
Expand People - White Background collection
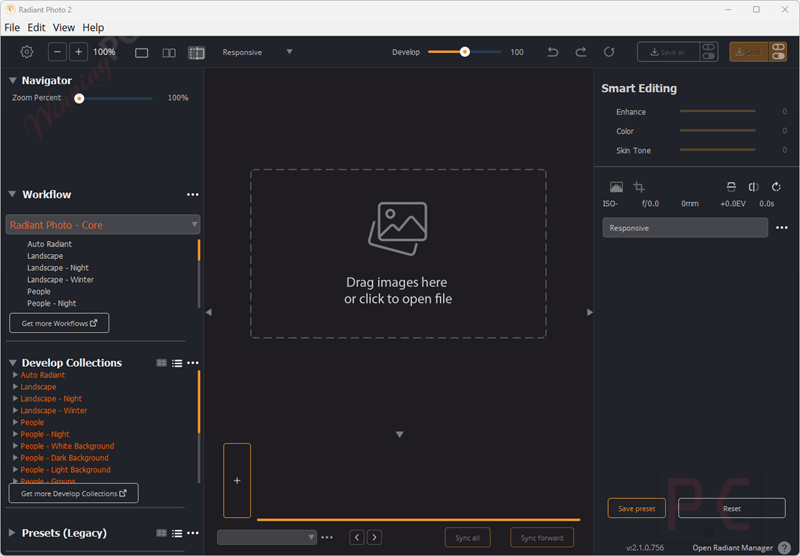coord(15,446)
